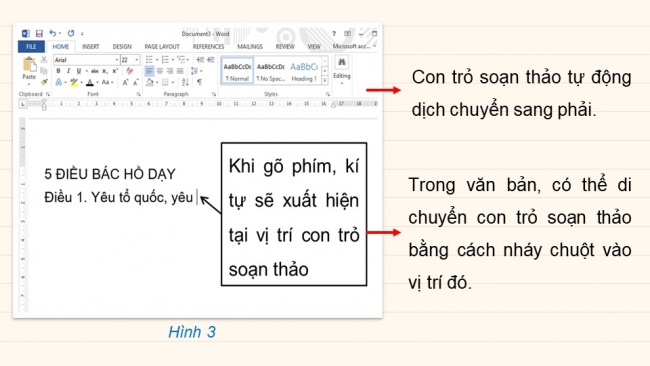Open the font size 22 dropdown
This screenshot has width=650, height=366.
pyautogui.click(x=130, y=60)
